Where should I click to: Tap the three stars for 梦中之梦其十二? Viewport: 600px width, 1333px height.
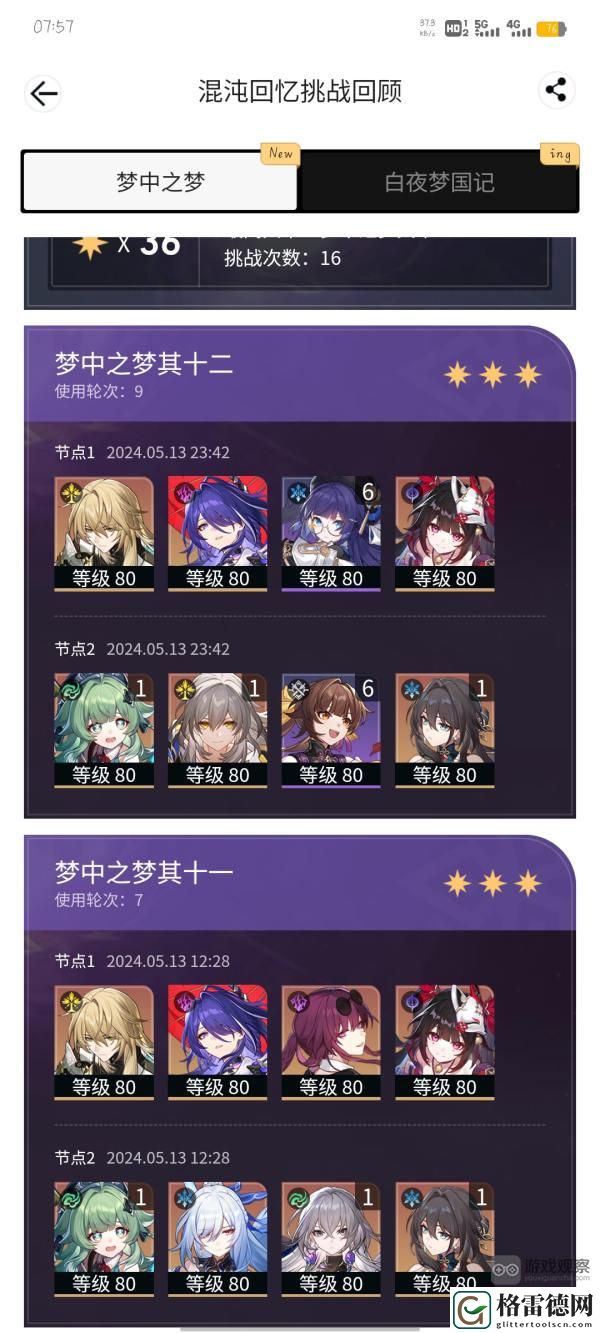point(493,374)
